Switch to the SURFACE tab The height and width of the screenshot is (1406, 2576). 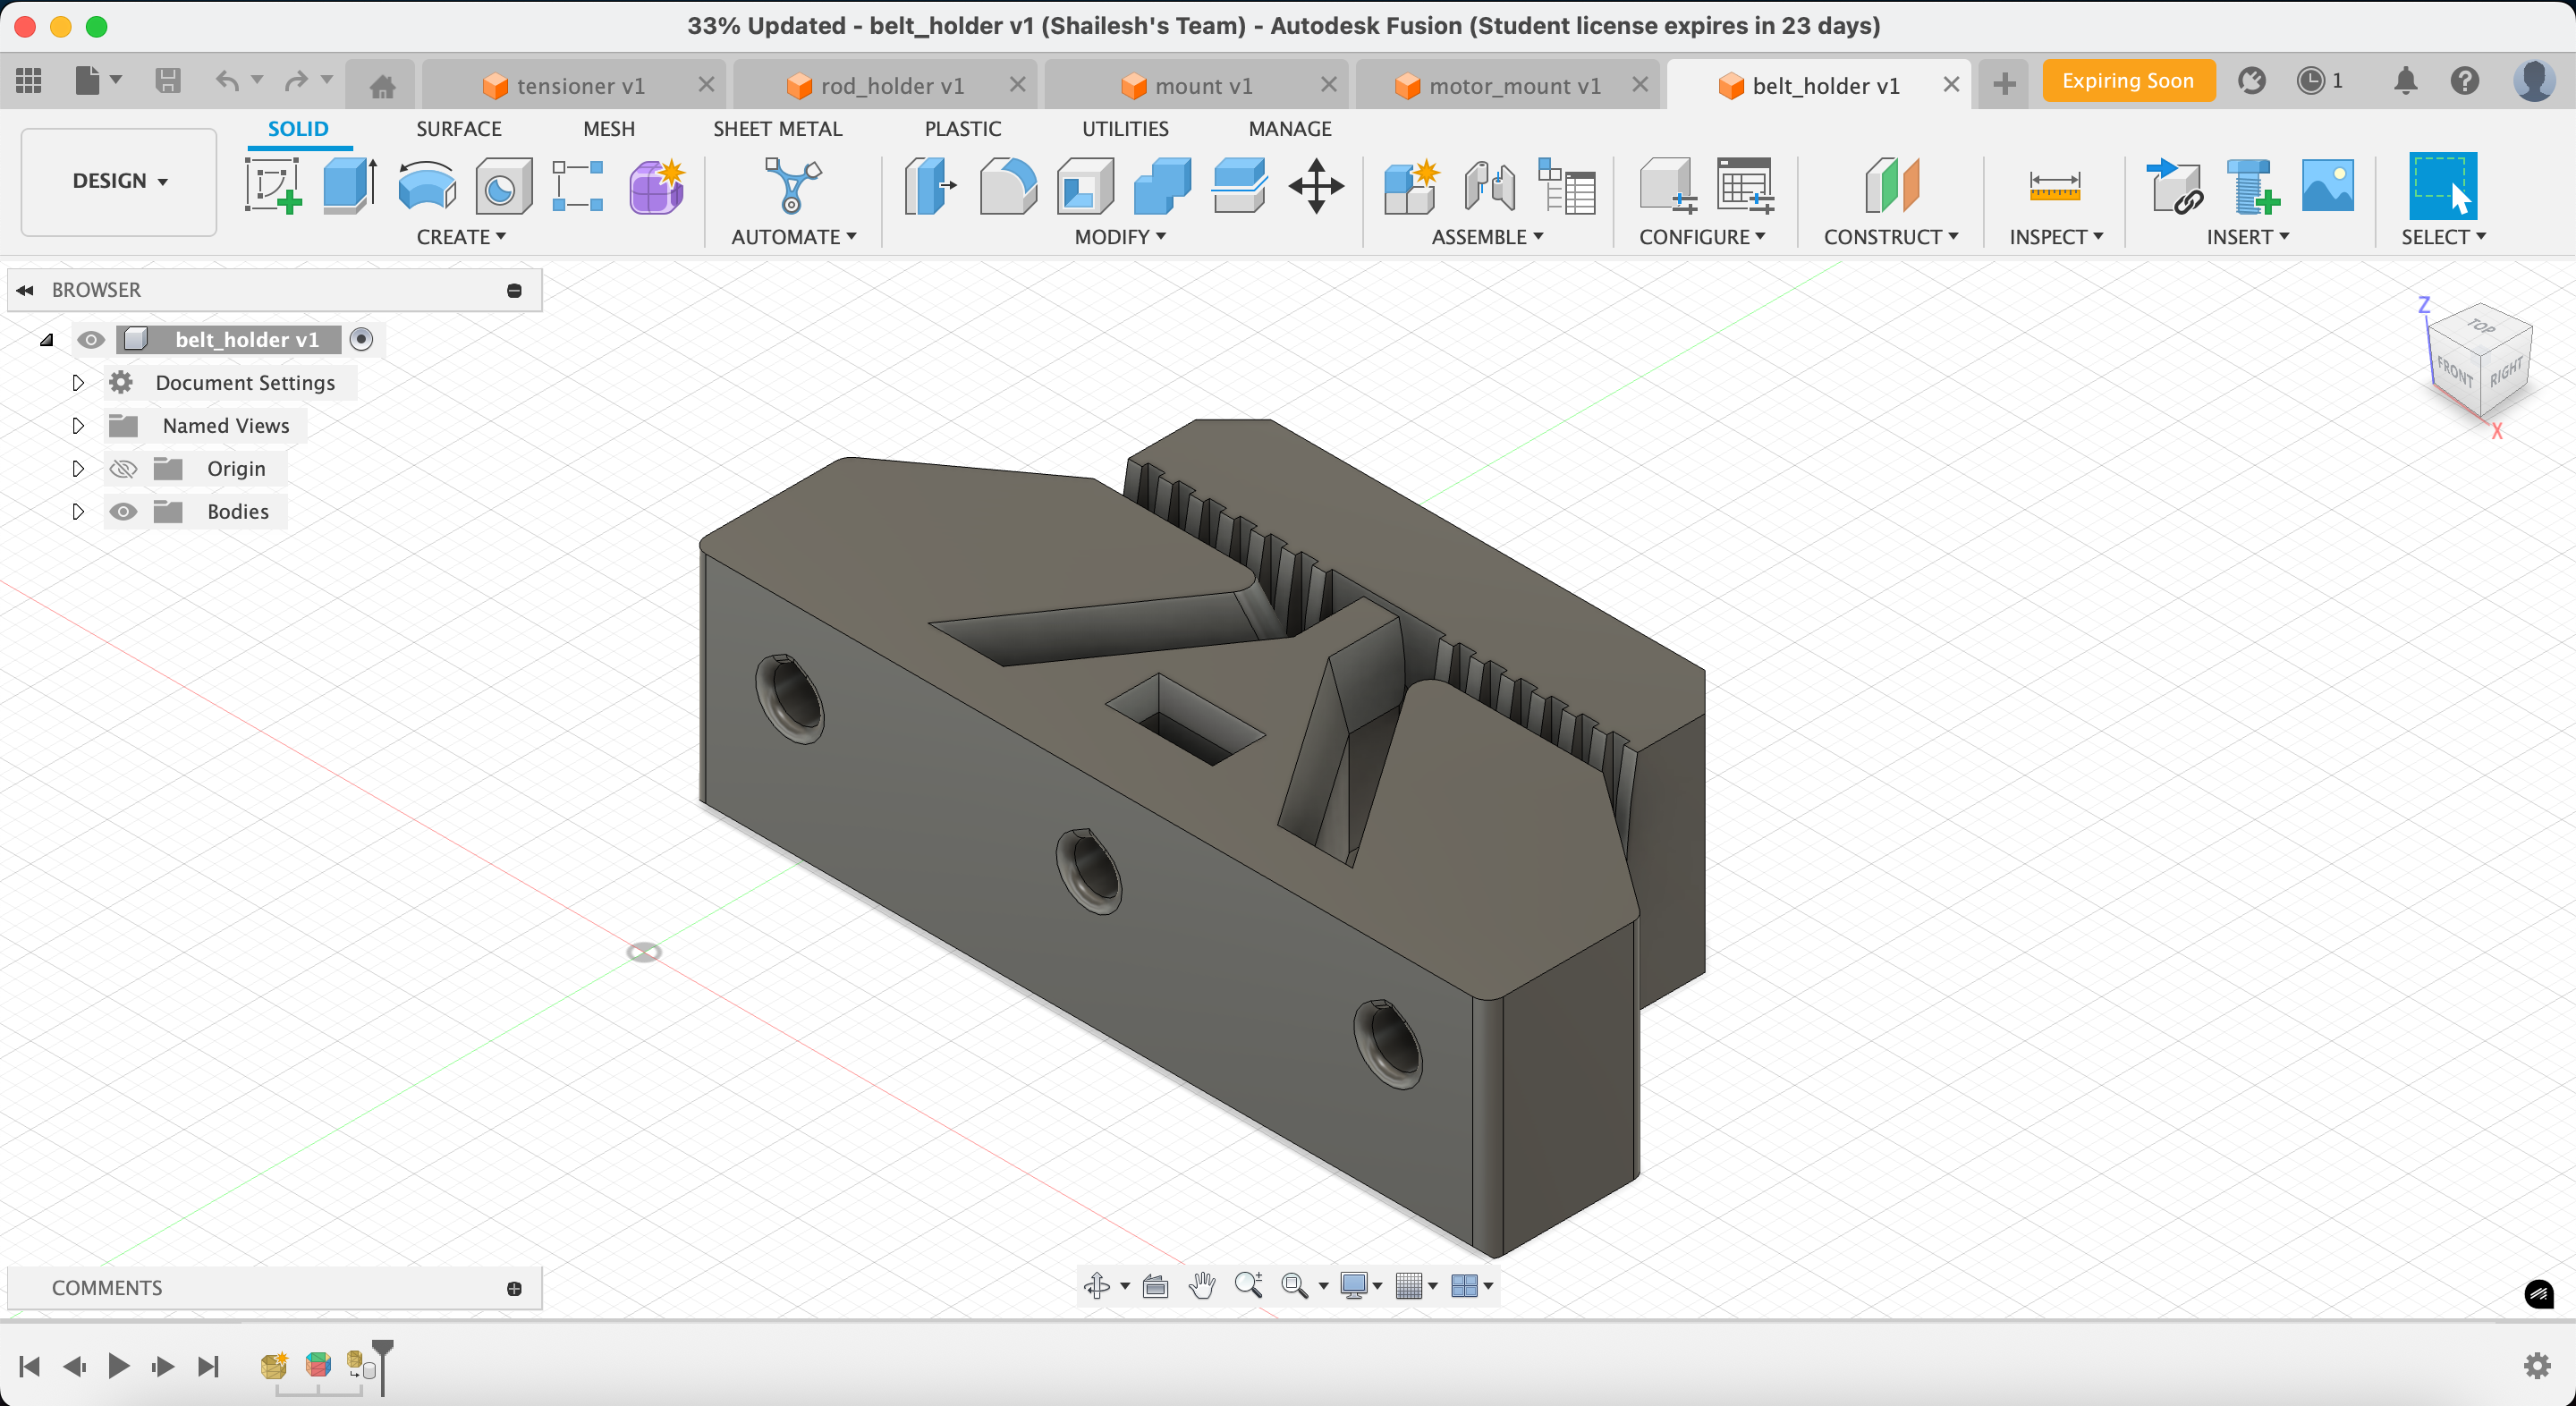[459, 129]
